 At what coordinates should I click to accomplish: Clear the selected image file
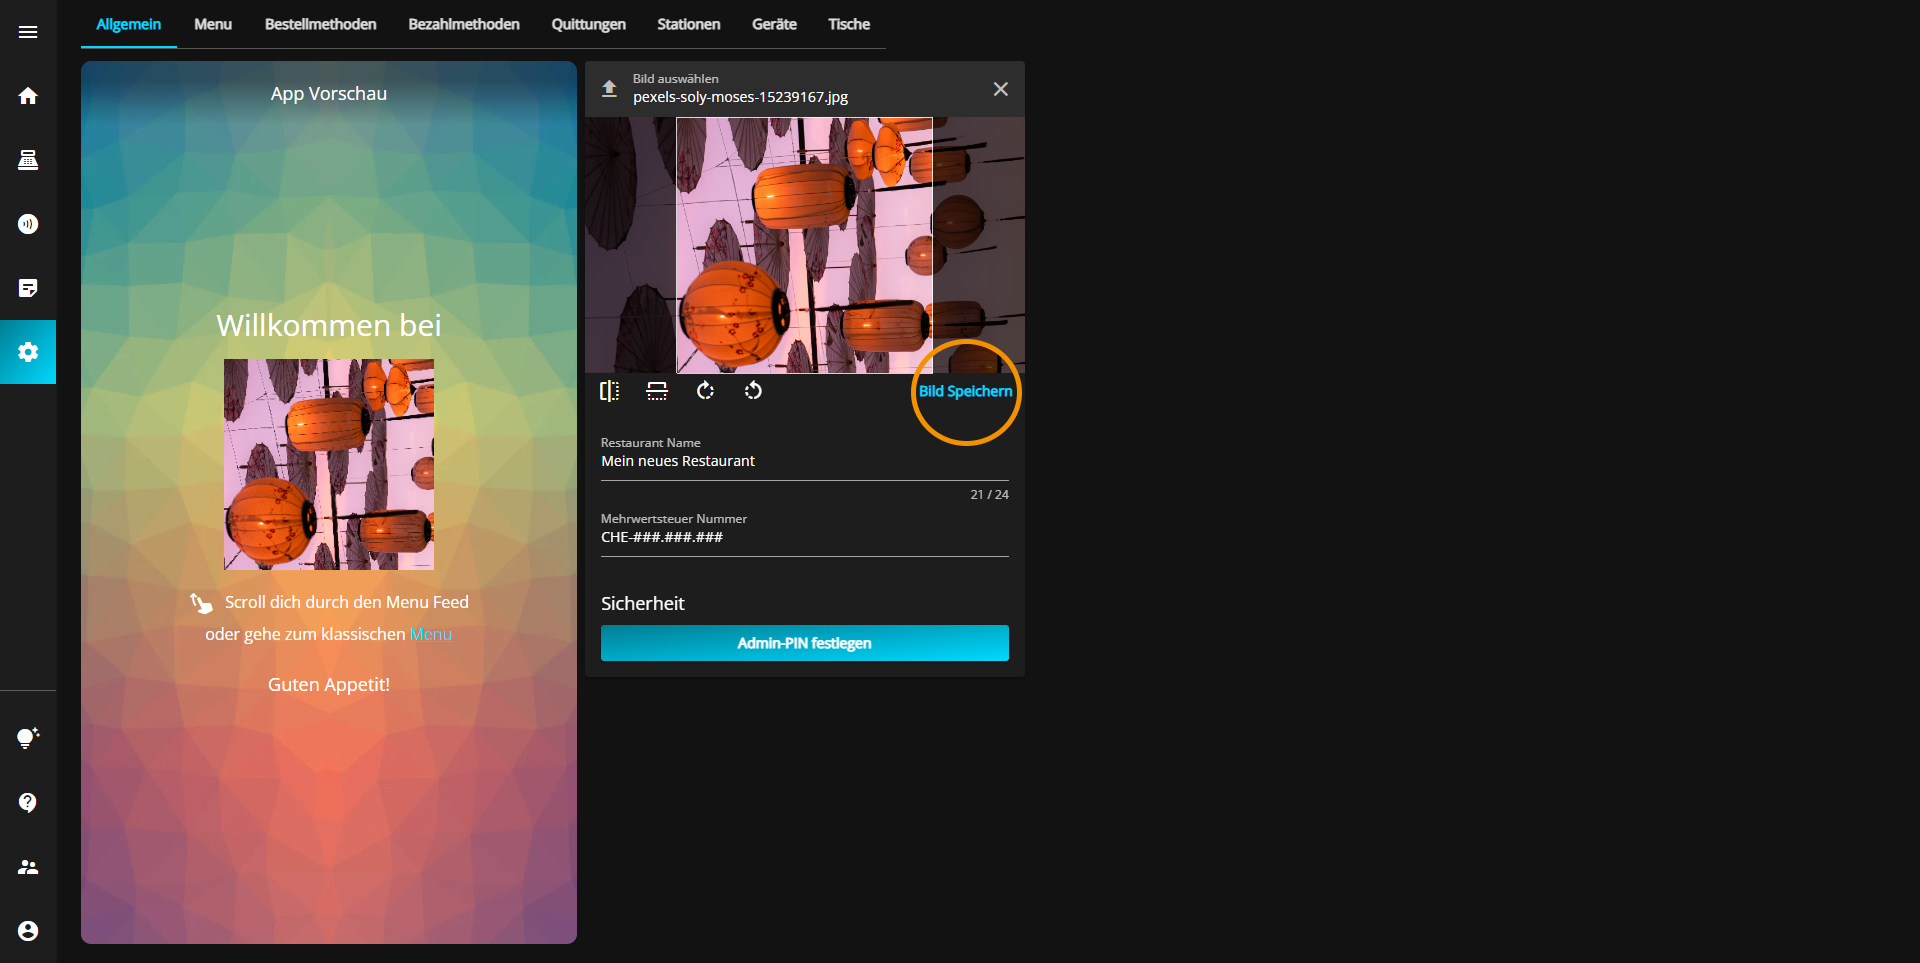coord(1000,89)
